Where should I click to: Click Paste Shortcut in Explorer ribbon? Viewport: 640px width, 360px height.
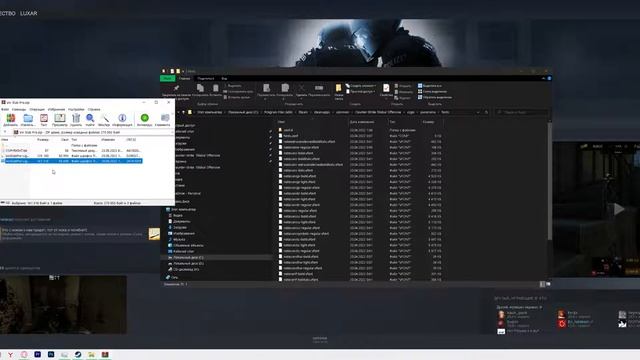pyautogui.click(x=237, y=97)
